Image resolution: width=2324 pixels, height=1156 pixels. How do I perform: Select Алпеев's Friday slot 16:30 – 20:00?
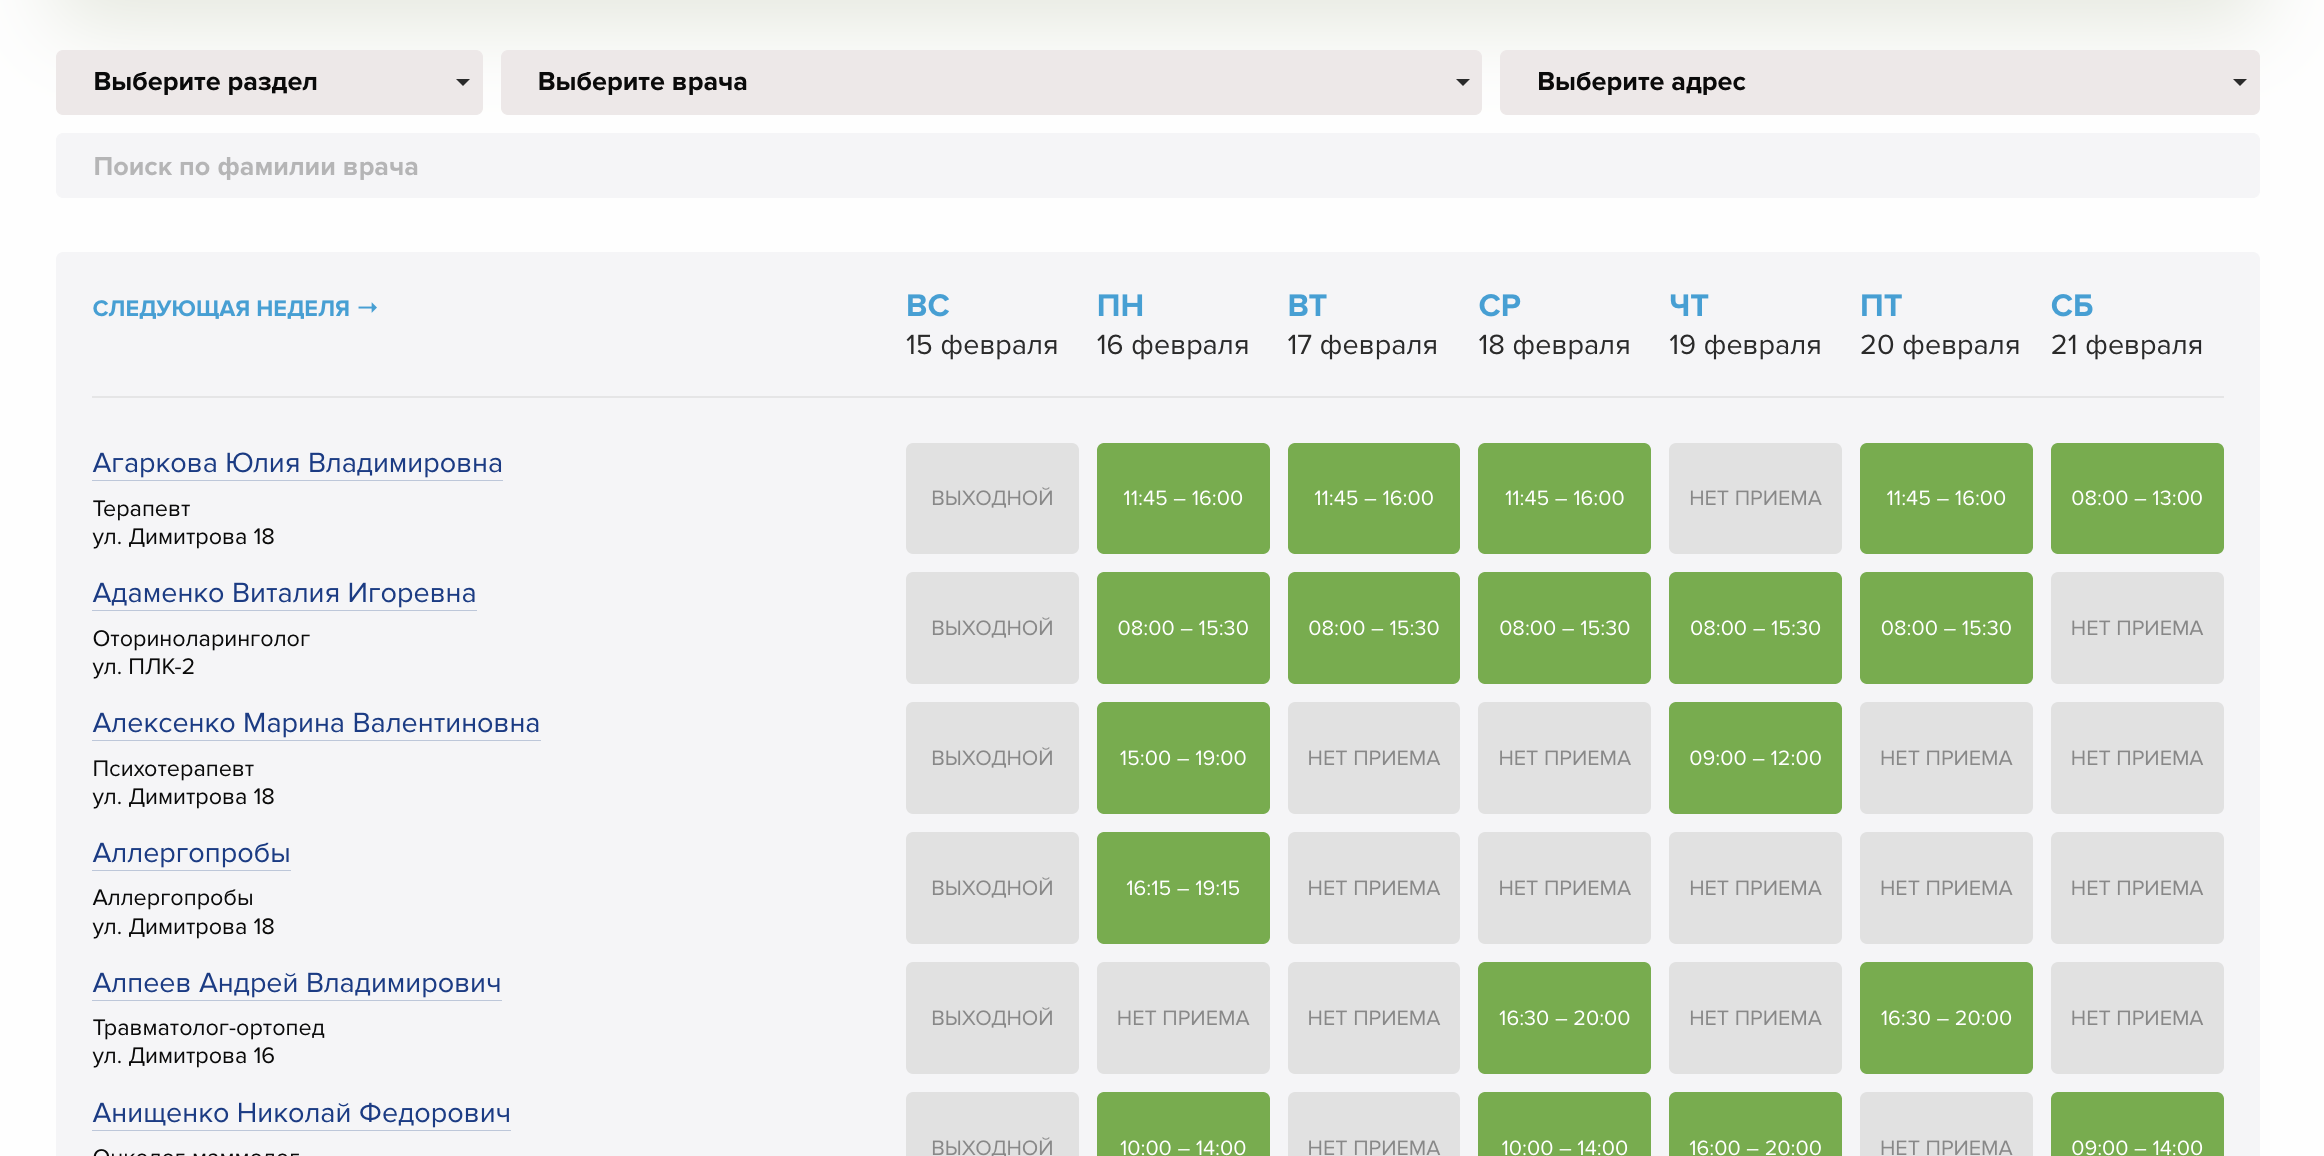pos(1945,1018)
